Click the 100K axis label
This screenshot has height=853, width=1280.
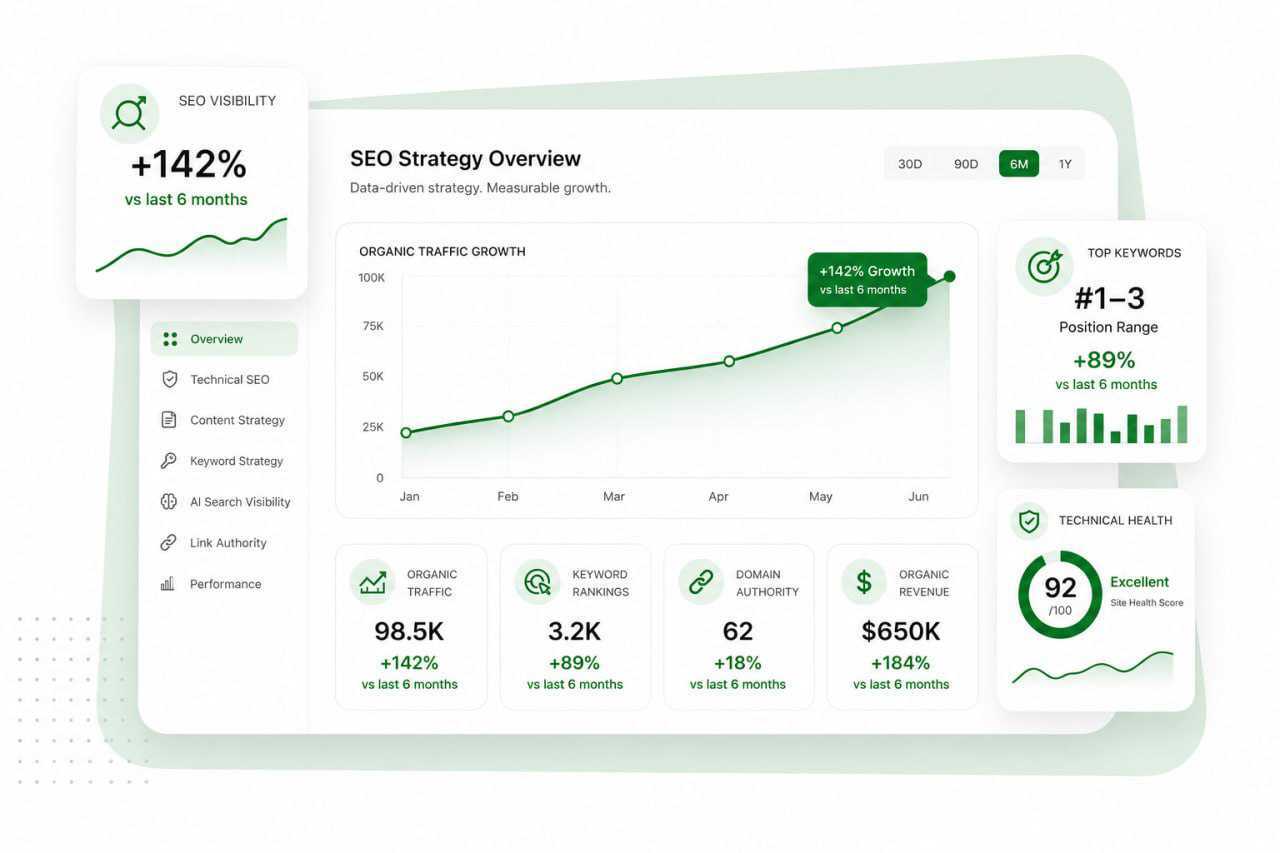[x=371, y=277]
